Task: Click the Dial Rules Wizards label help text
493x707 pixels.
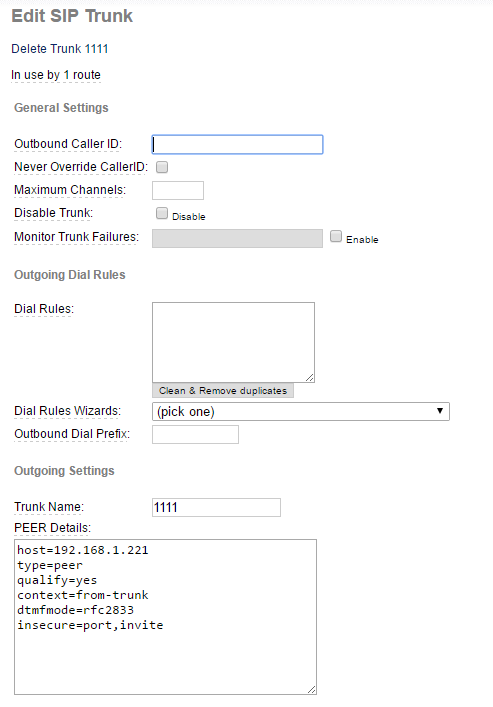Action: click(68, 411)
